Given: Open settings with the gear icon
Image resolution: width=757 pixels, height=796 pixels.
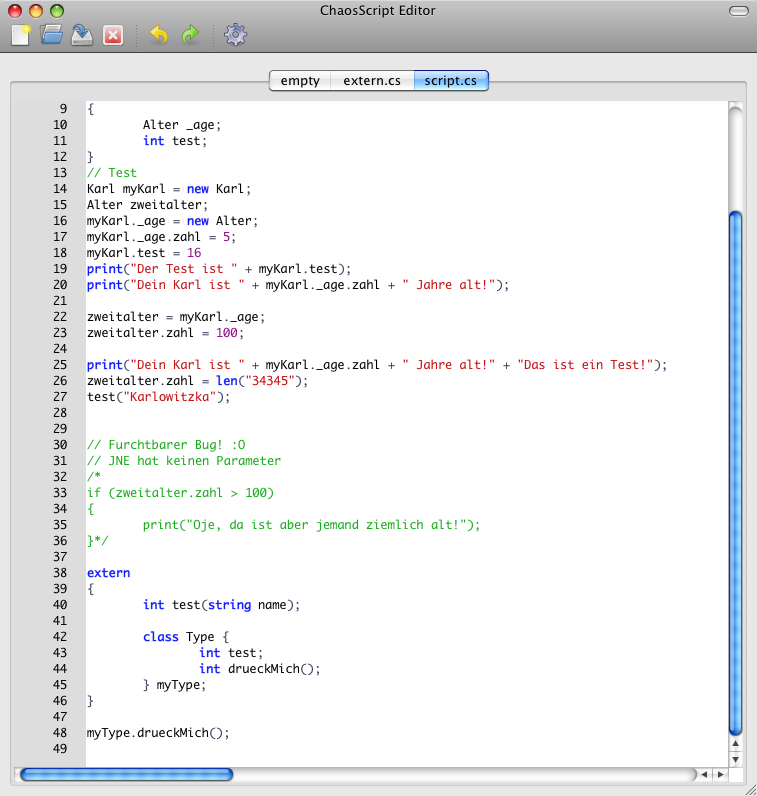Looking at the screenshot, I should tap(235, 35).
